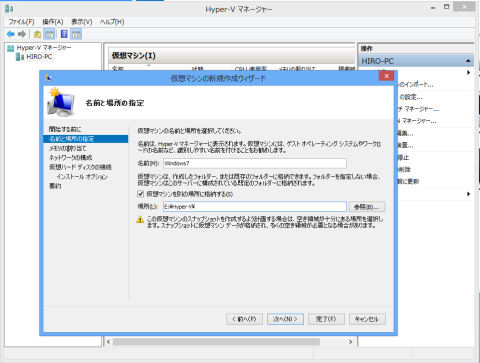Select the Hyper-V マネージャー root tree node
Screen dimensions: 480x363
point(44,48)
